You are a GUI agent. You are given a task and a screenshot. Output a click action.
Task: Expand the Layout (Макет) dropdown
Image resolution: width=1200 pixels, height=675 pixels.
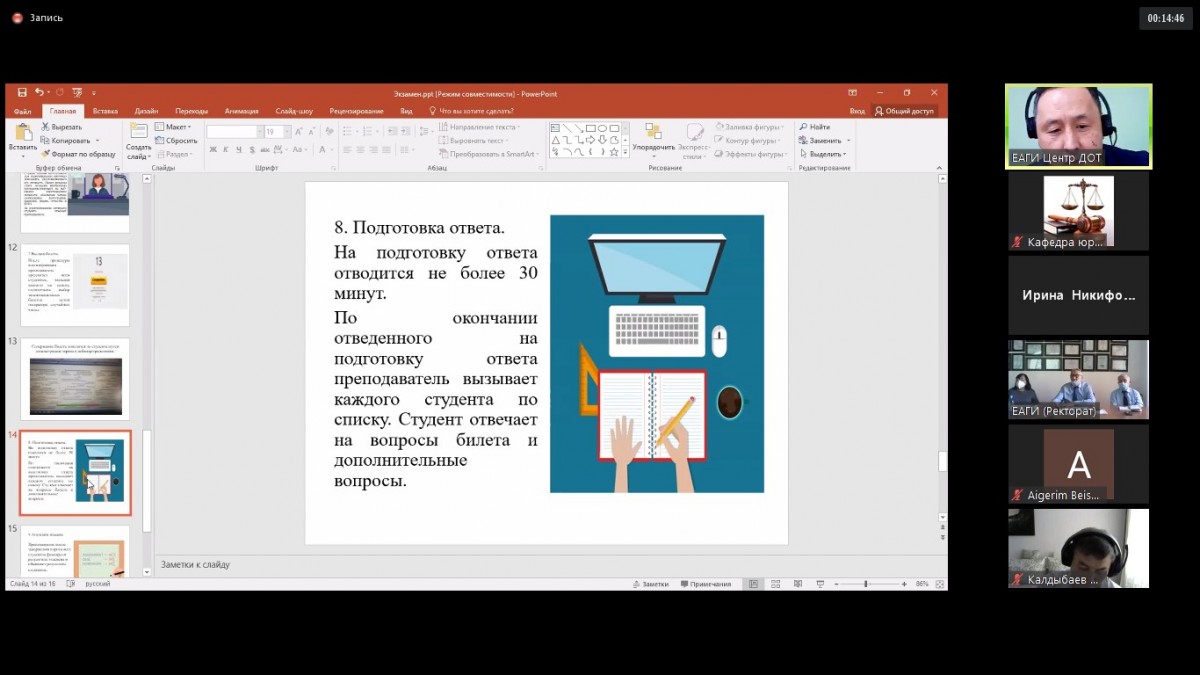174,127
